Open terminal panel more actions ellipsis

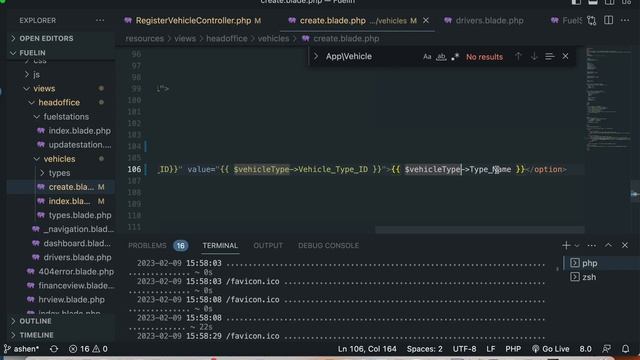pyautogui.click(x=591, y=245)
